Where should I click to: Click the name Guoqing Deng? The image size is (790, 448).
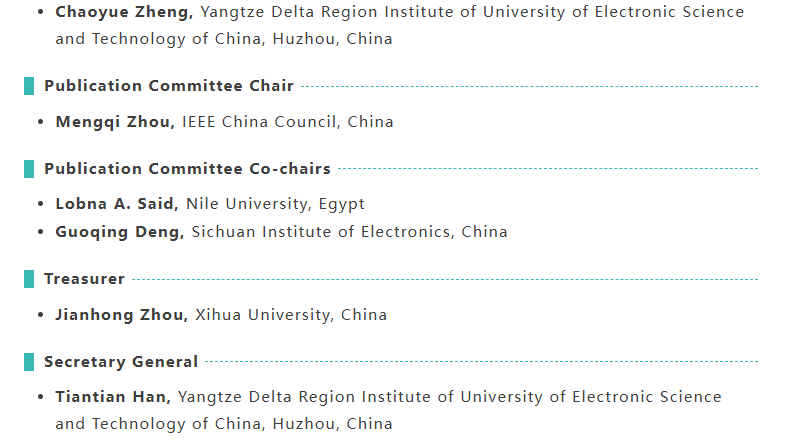click(120, 232)
